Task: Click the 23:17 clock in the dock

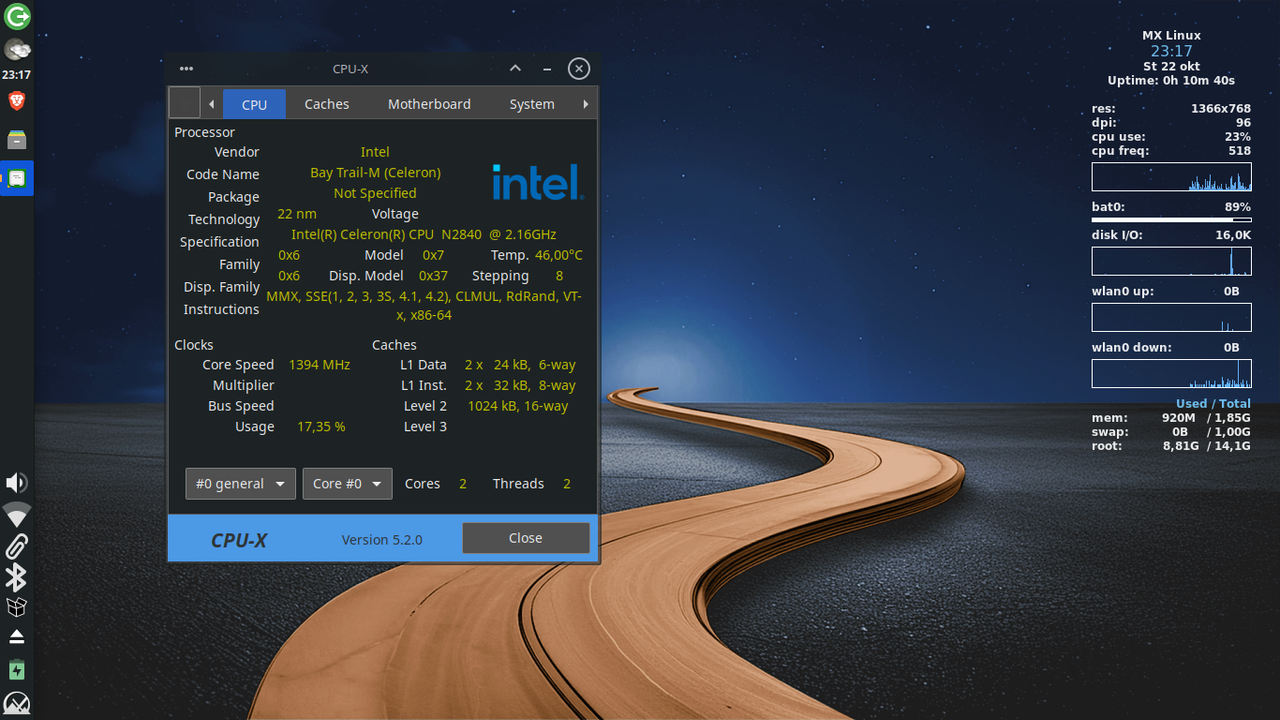Action: 16,74
